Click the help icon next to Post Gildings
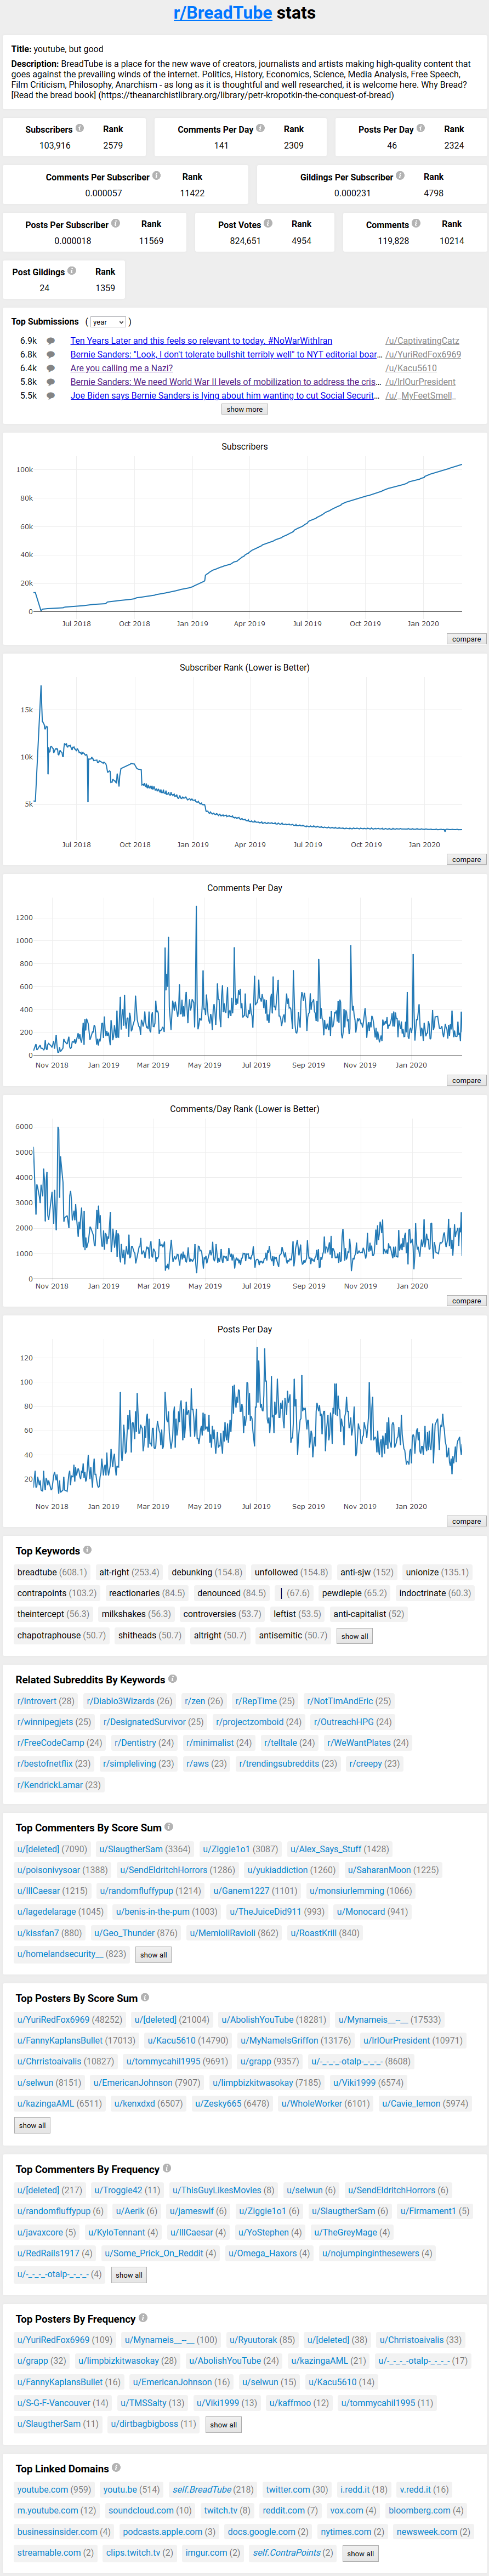Image resolution: width=489 pixels, height=2576 pixels. [x=72, y=270]
